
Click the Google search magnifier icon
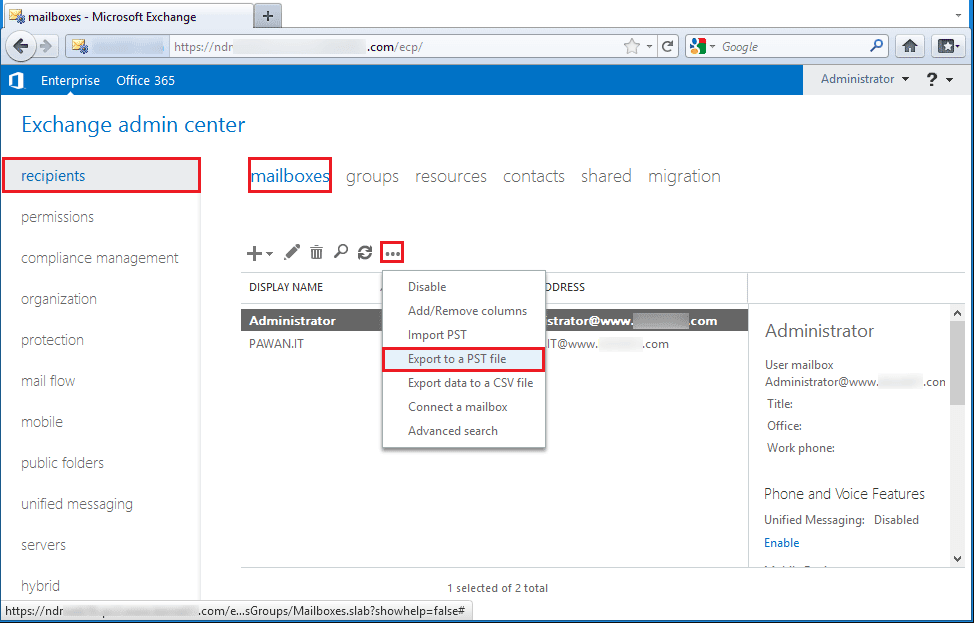pos(876,46)
